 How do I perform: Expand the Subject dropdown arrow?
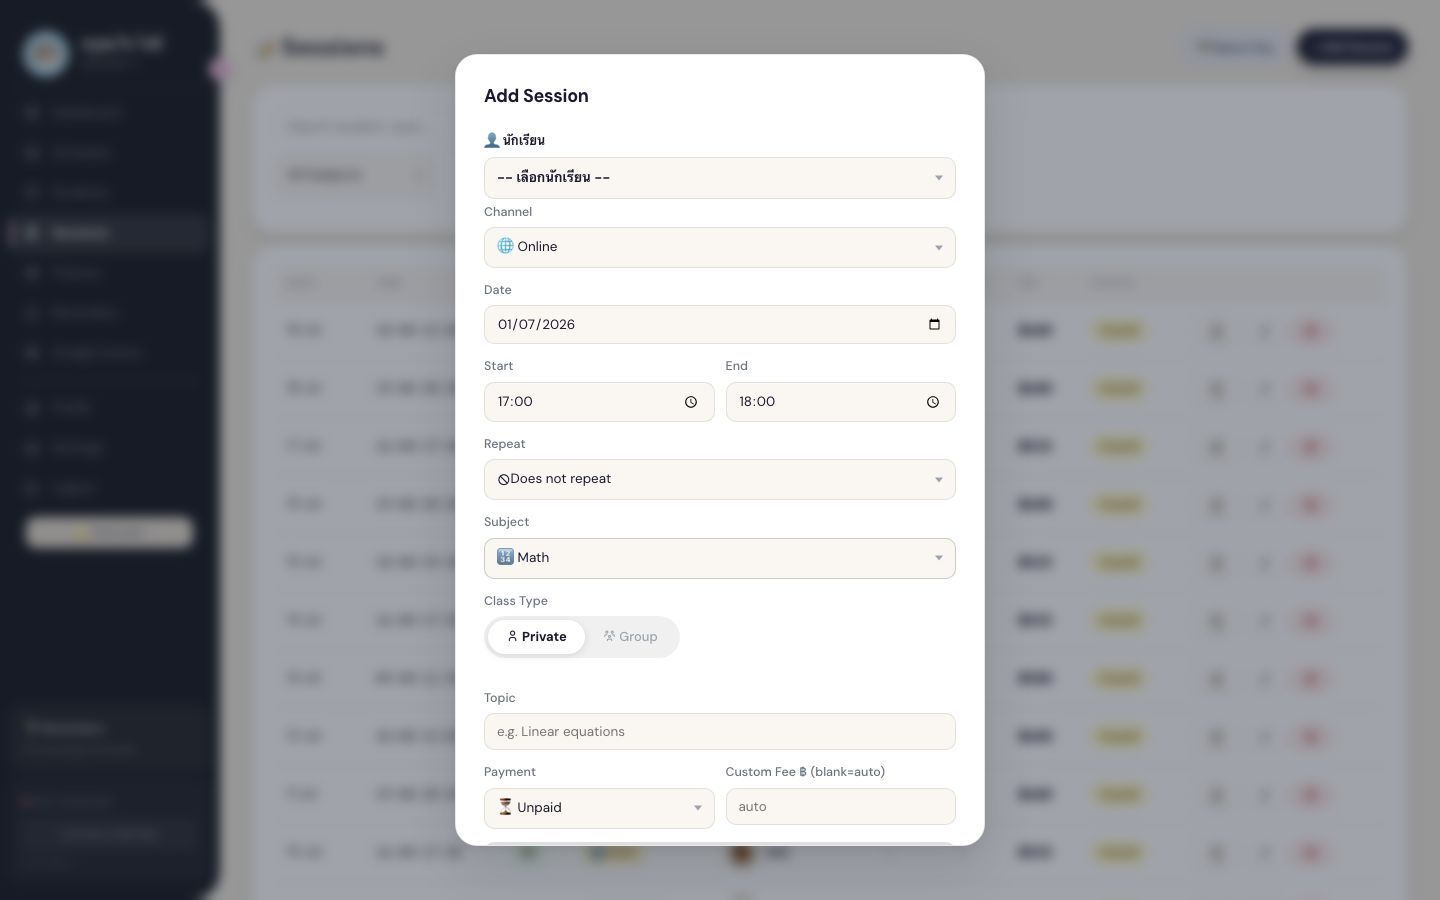[x=938, y=558]
